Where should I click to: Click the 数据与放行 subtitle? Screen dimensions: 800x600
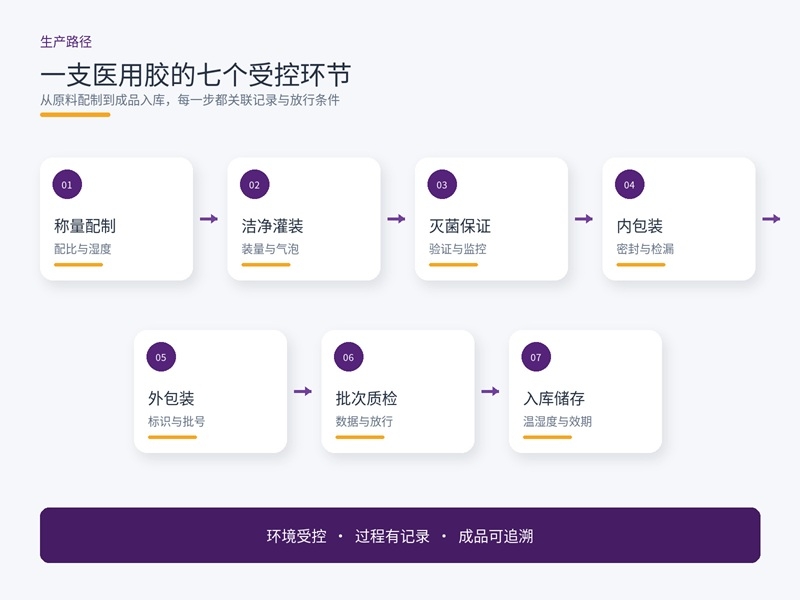click(364, 421)
